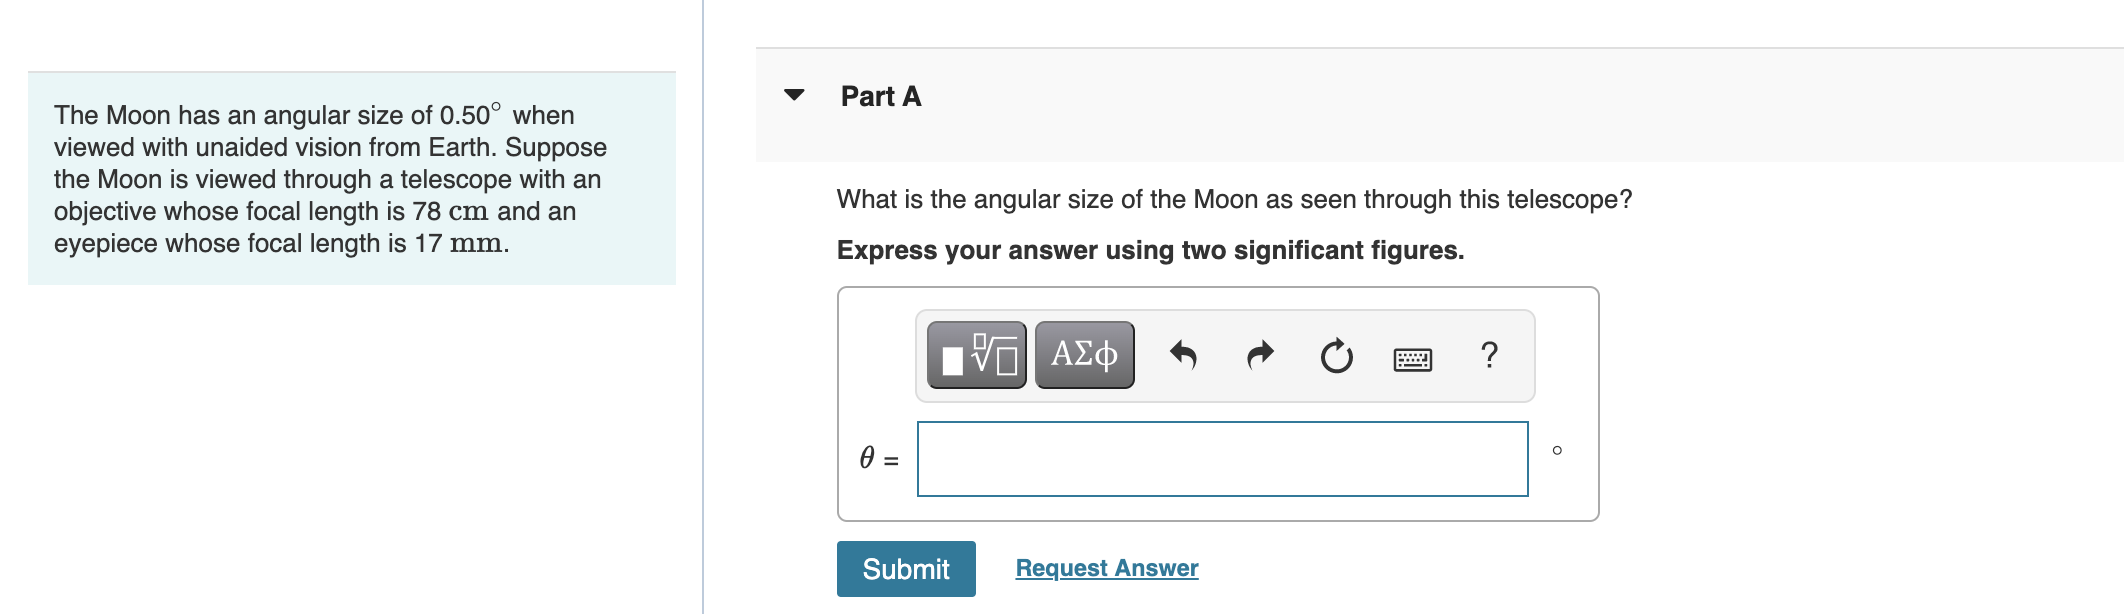Screen dimensions: 2124x614
Task: Click inside the θ answer input box
Action: [1222, 458]
